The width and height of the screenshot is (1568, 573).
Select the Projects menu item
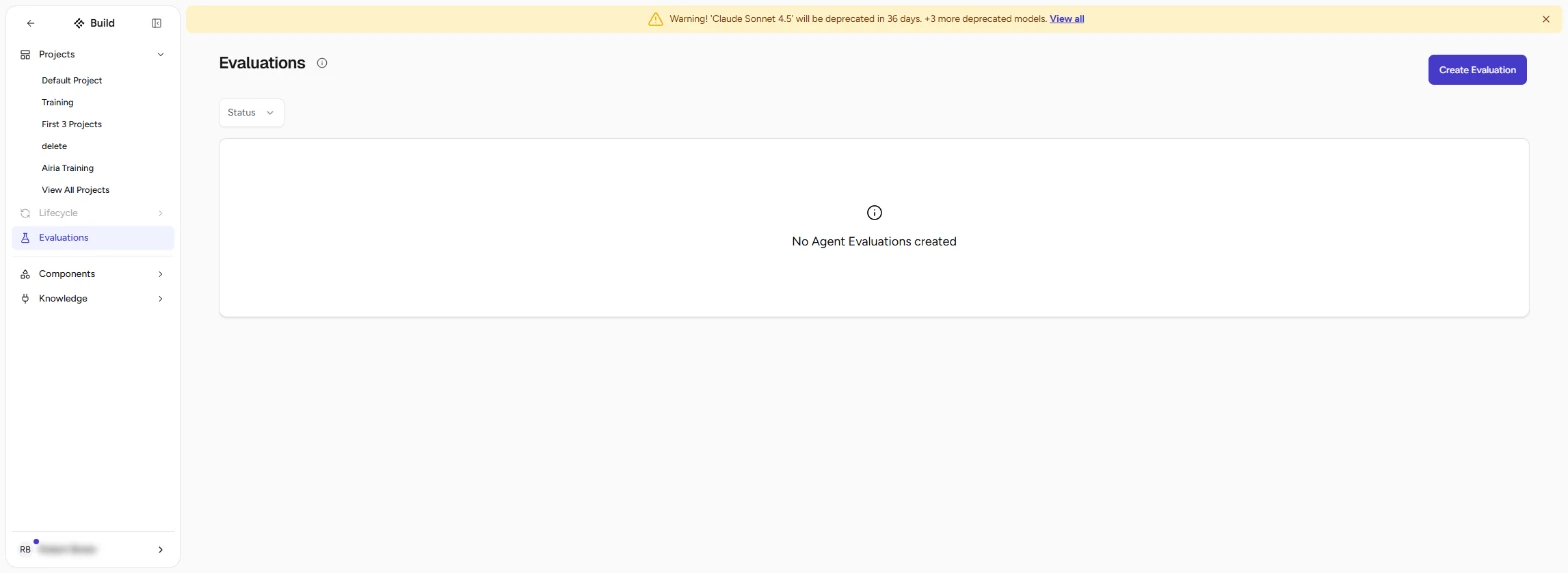click(x=93, y=55)
